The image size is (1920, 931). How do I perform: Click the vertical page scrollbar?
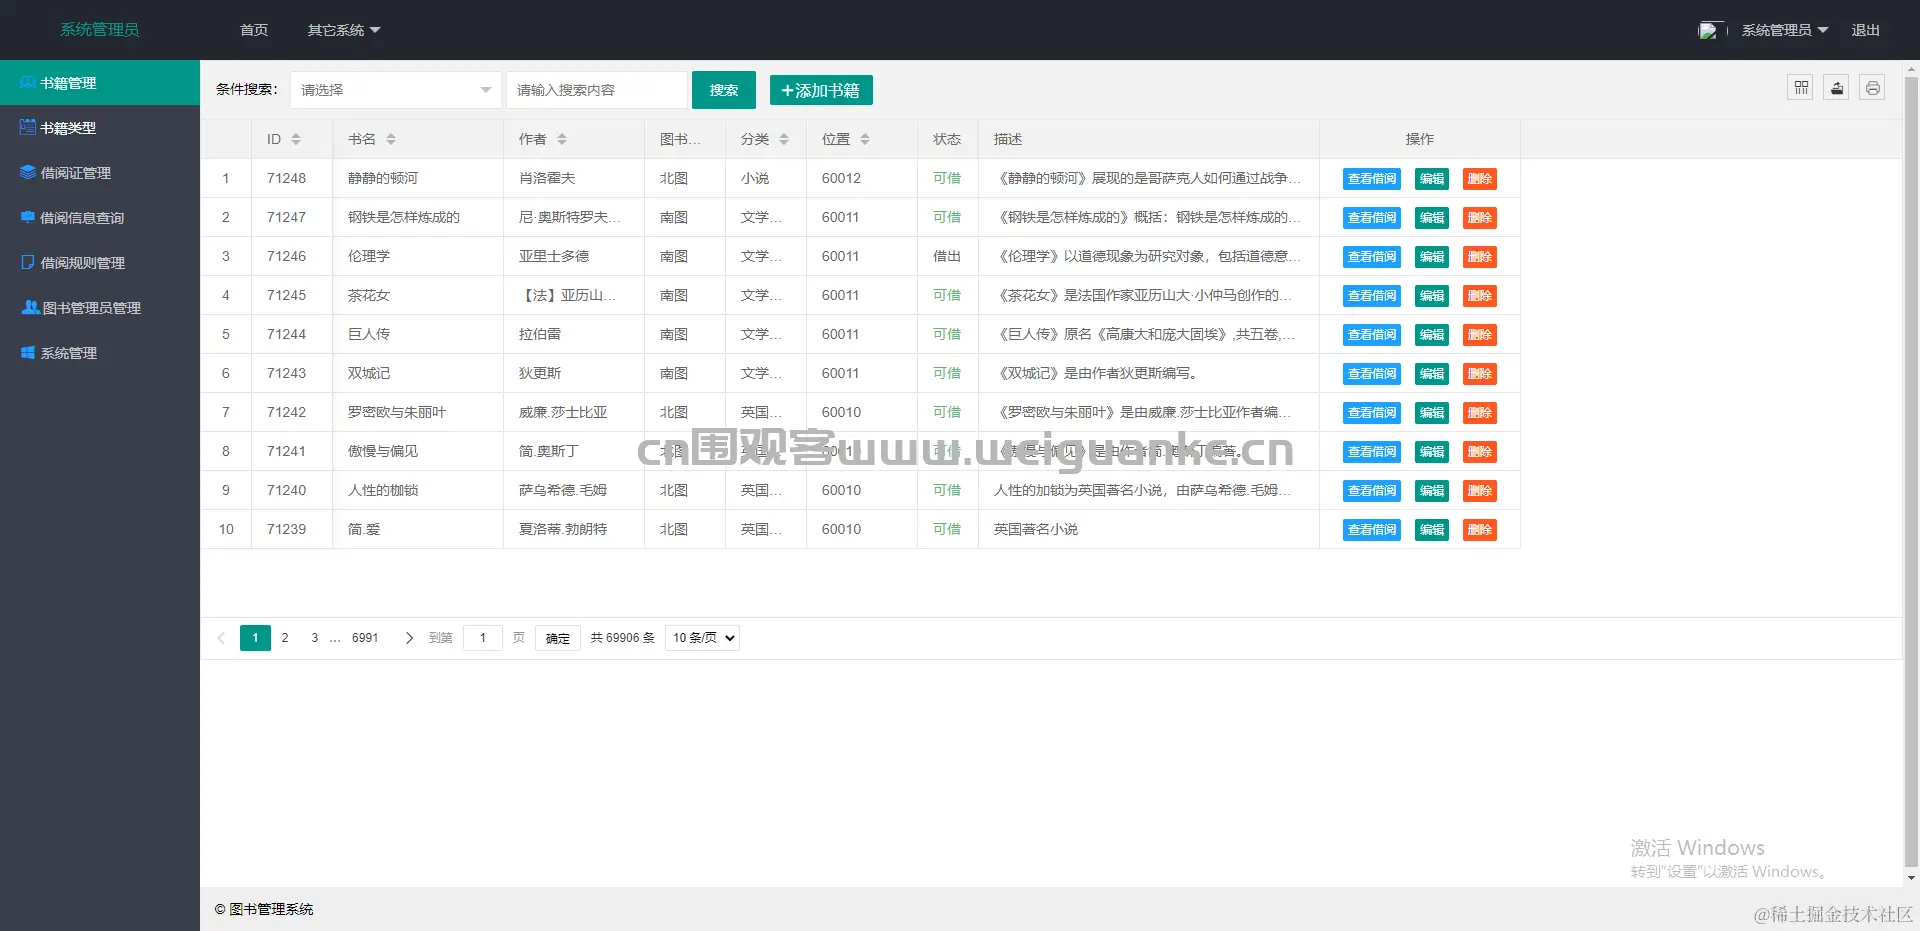[1912, 474]
